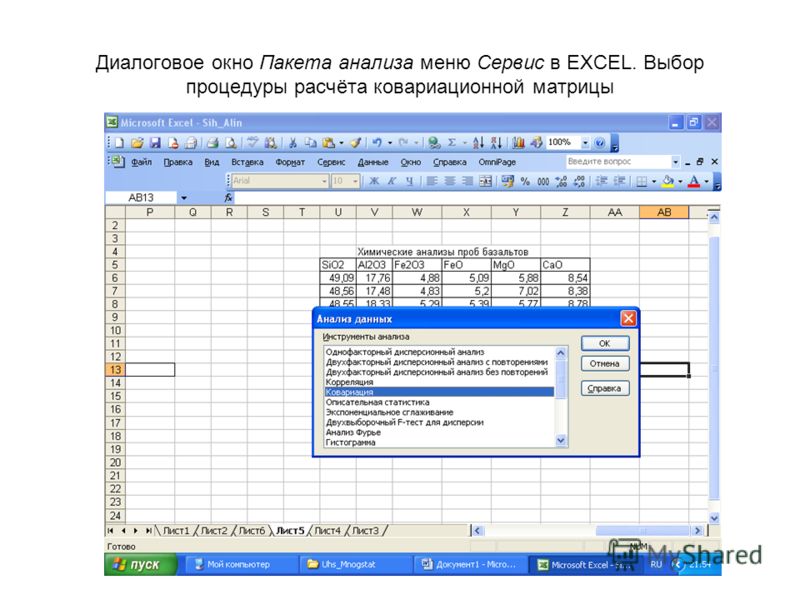Viewport: 800px width, 600px height.
Task: Open the Правка menu
Action: click(x=178, y=162)
